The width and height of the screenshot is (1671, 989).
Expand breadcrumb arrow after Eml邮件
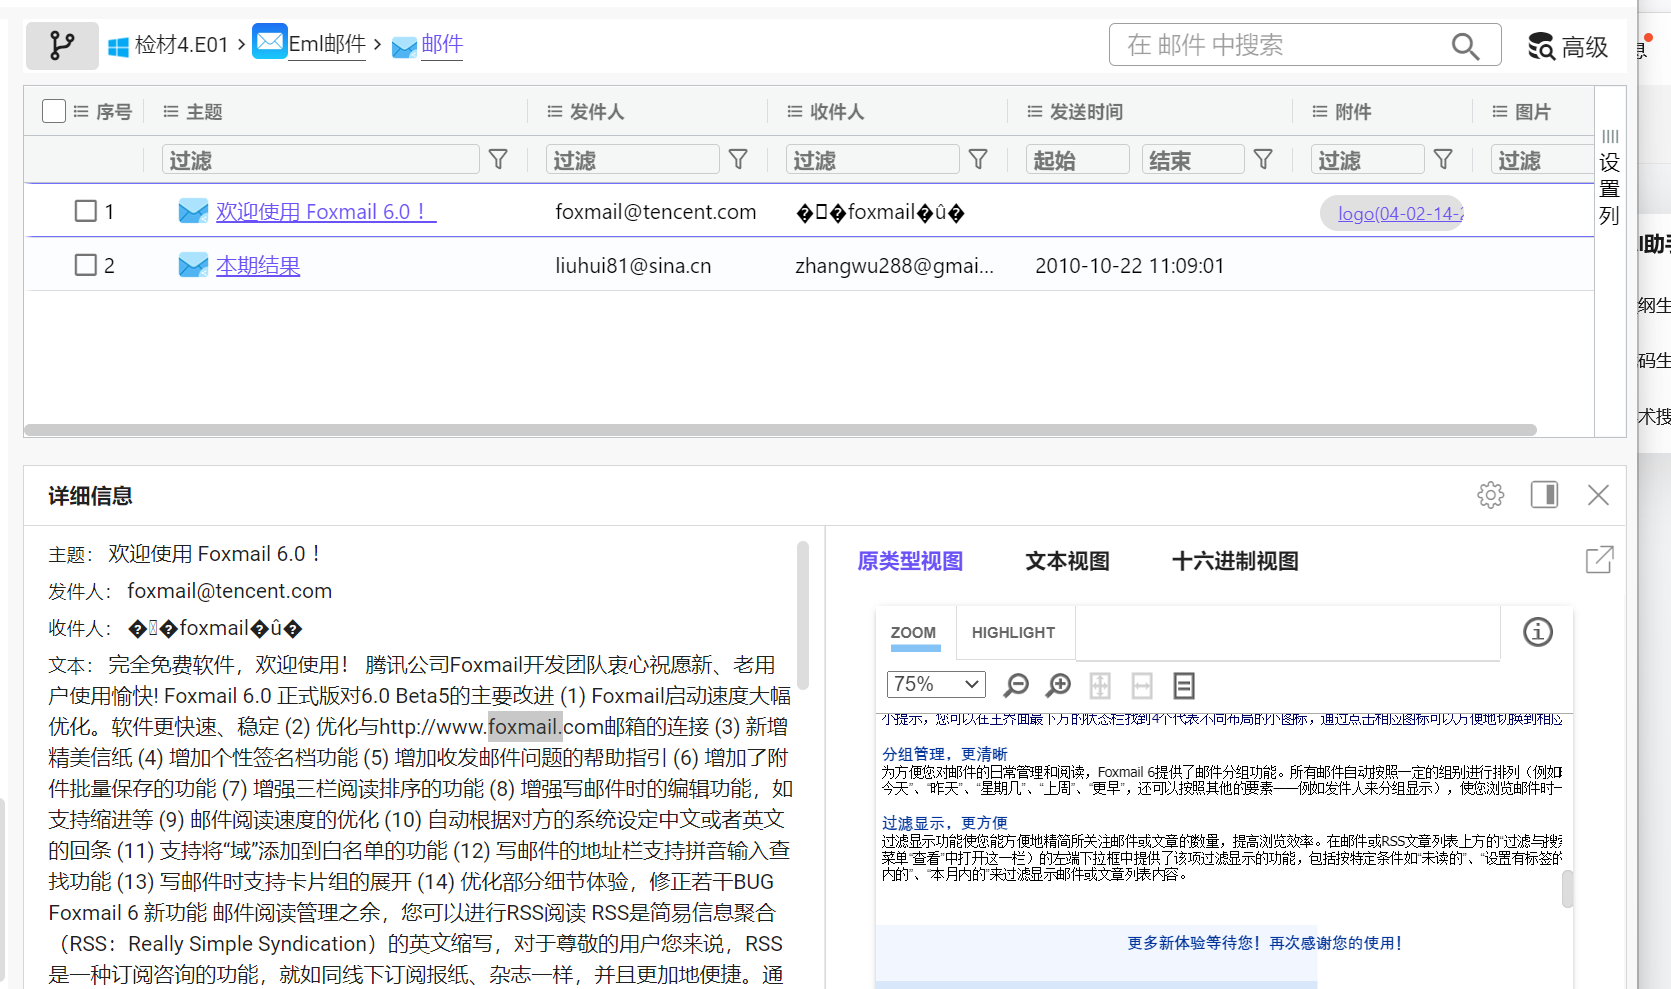pyautogui.click(x=377, y=45)
